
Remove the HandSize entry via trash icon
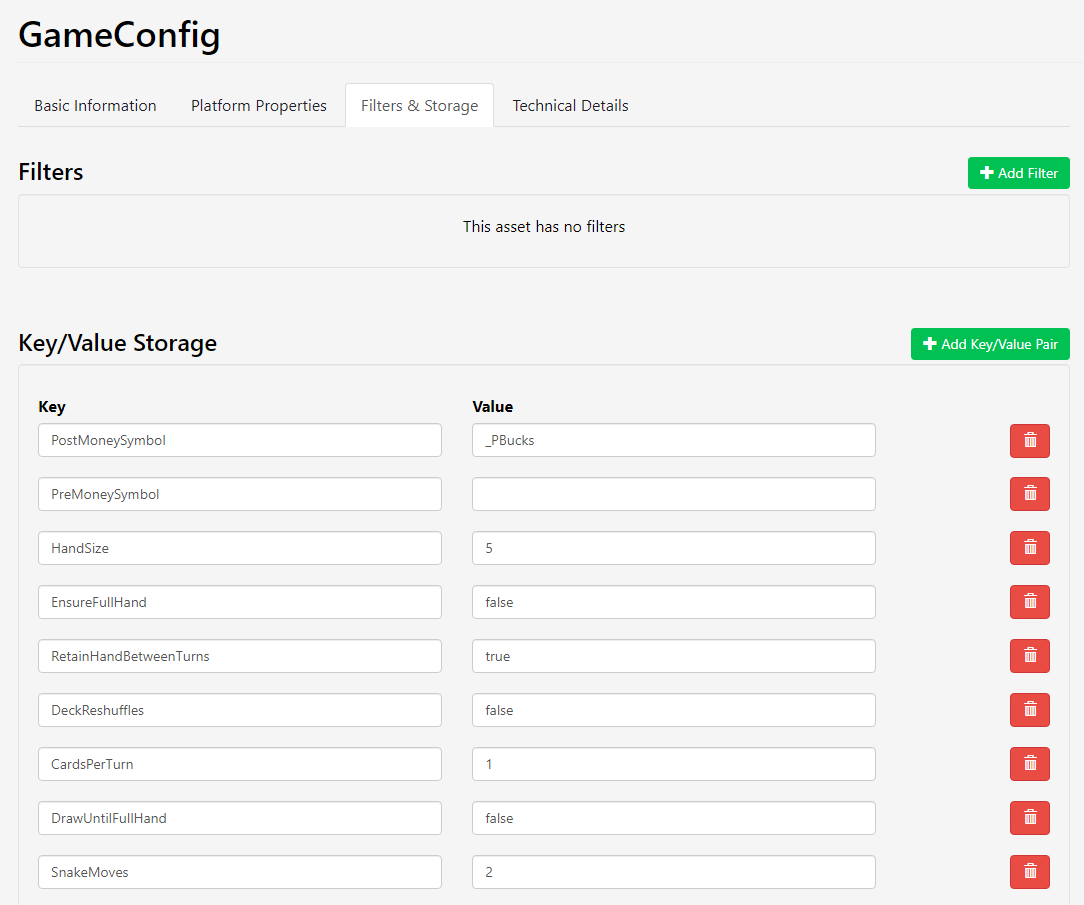coord(1029,548)
